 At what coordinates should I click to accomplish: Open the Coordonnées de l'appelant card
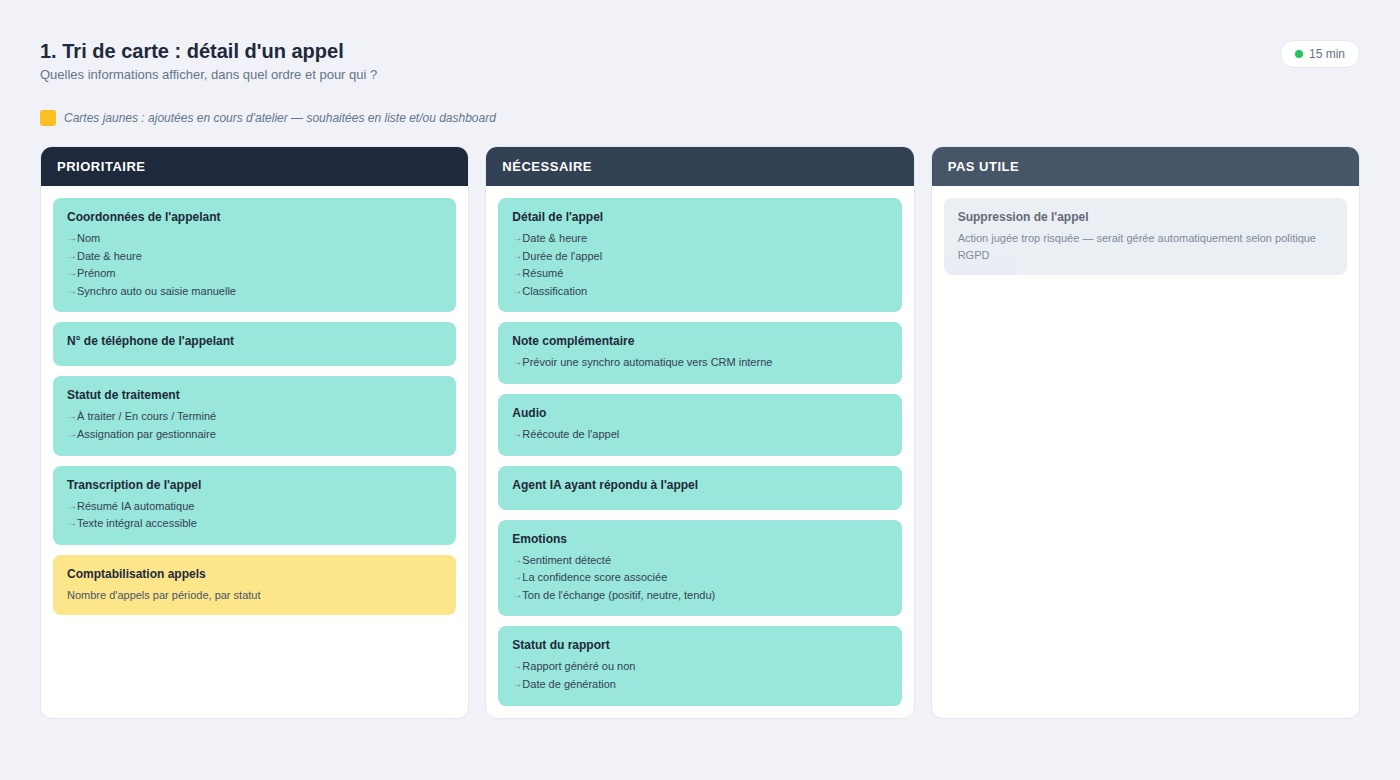click(x=254, y=255)
